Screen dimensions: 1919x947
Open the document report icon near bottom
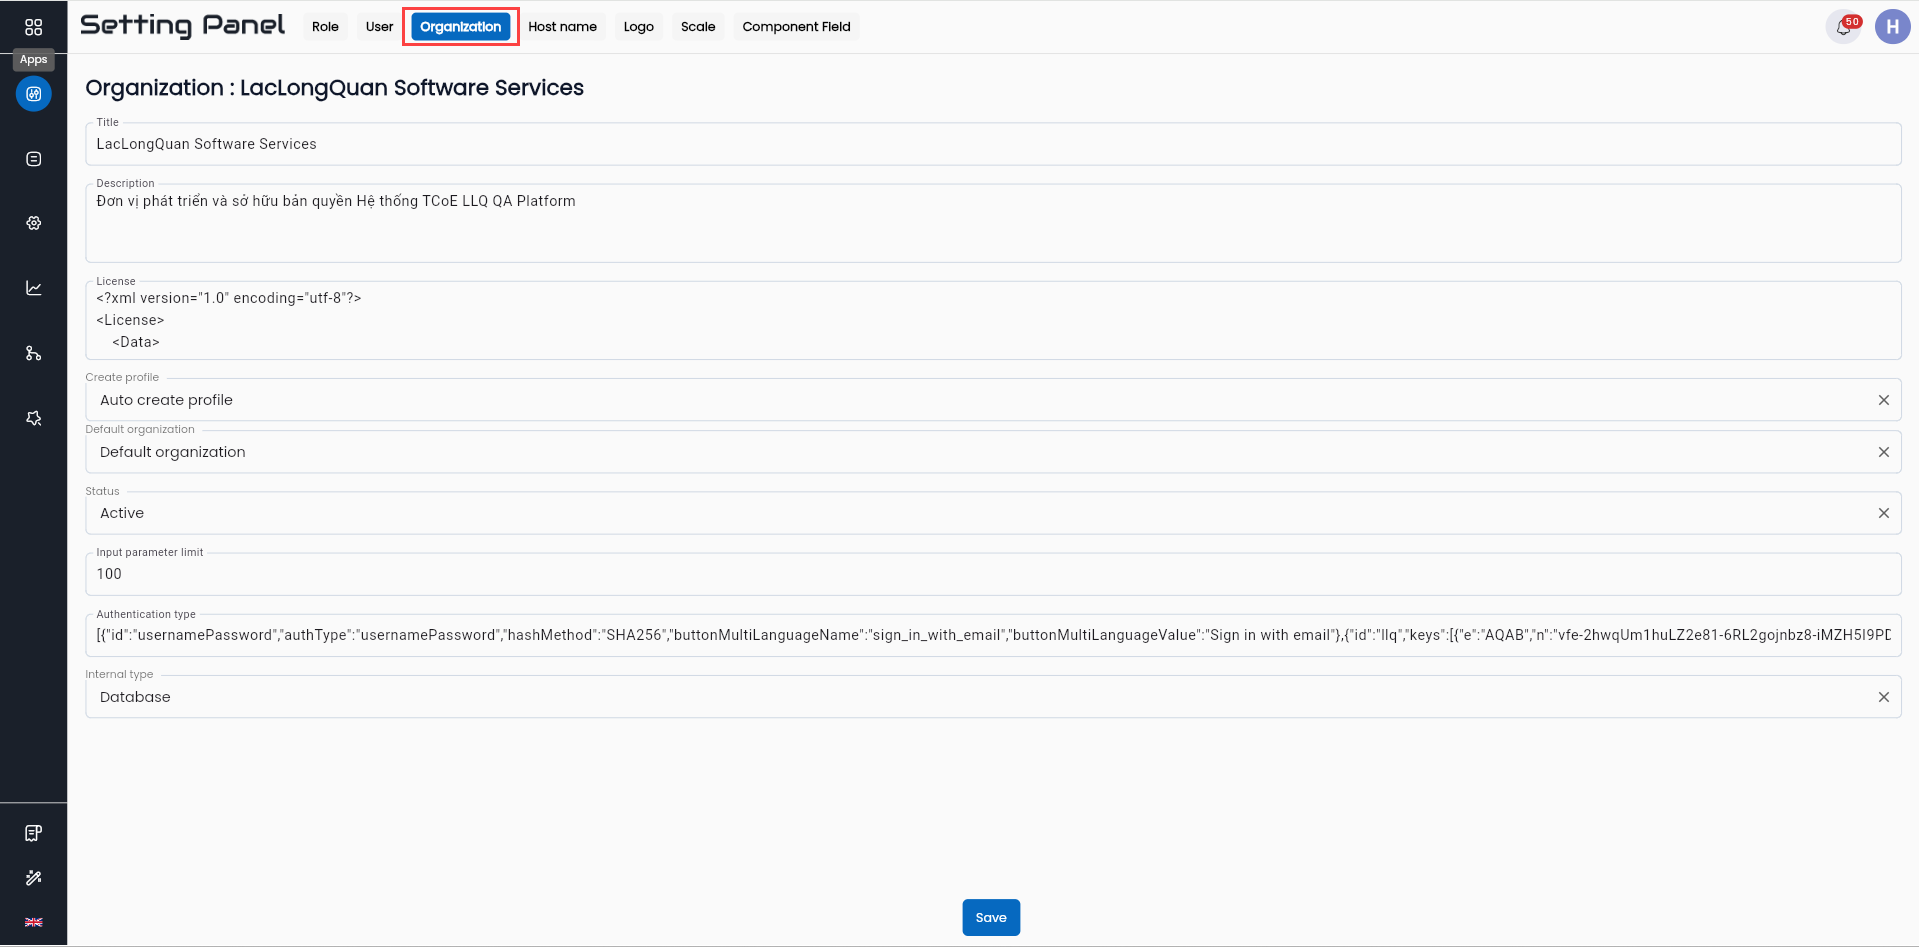(x=33, y=833)
